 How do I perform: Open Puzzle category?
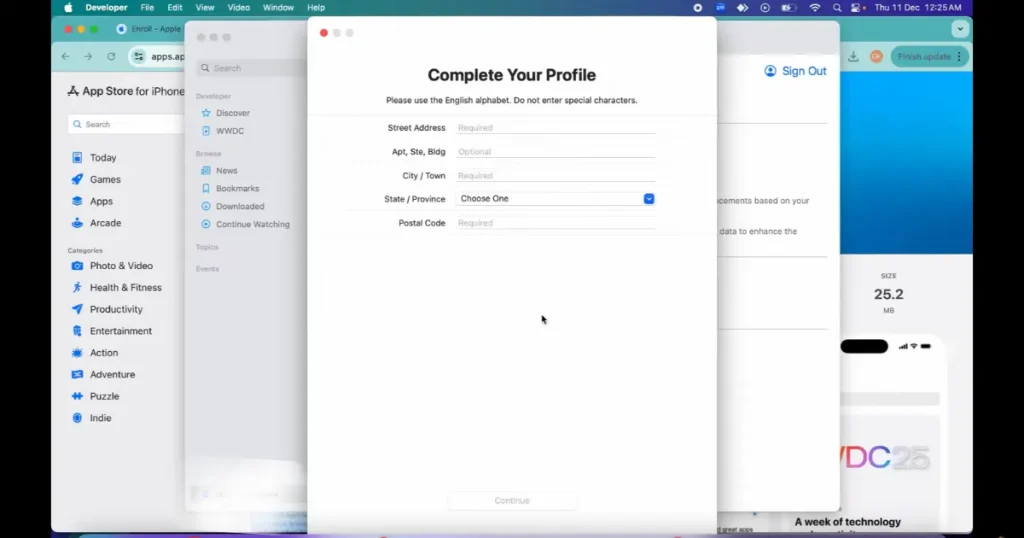104,396
